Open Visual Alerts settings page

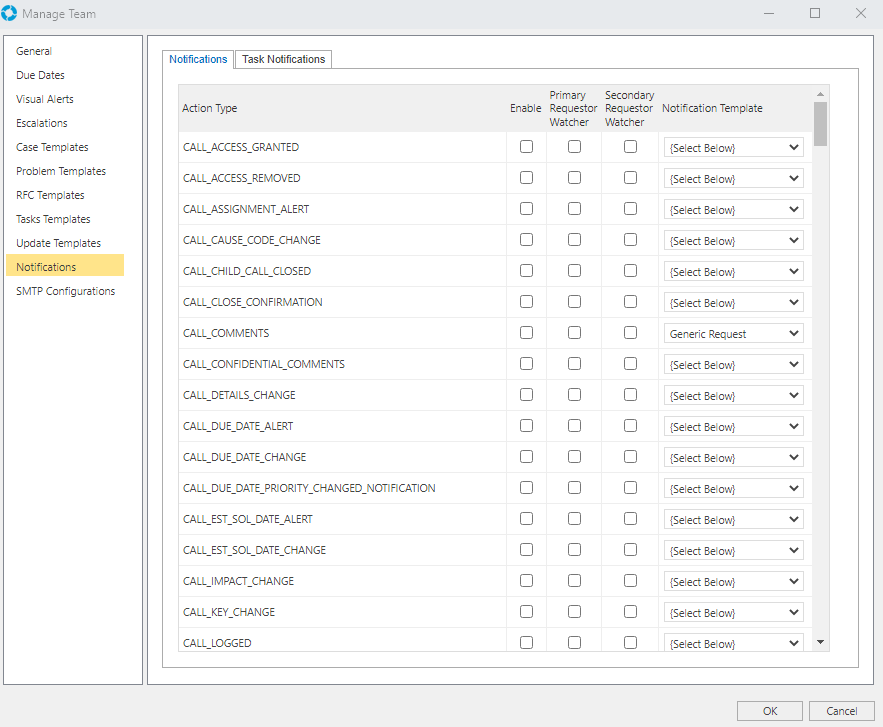tap(45, 99)
